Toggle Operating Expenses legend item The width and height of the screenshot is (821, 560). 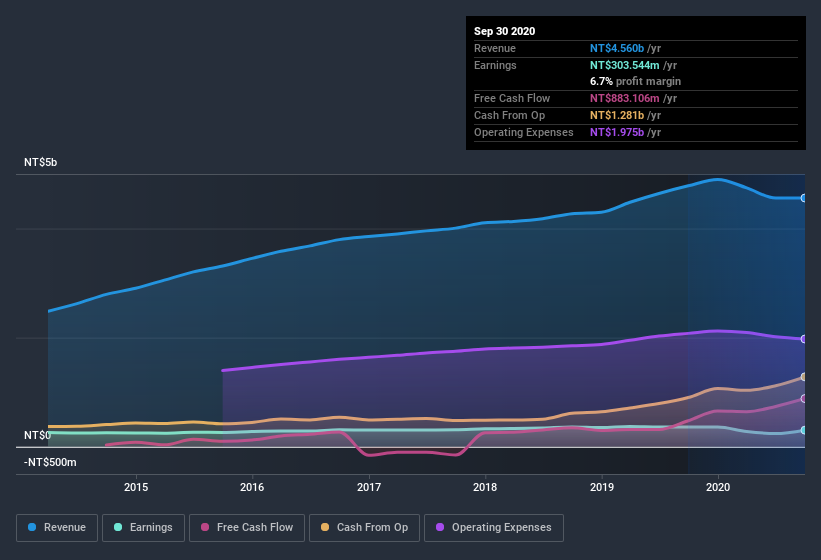(493, 527)
